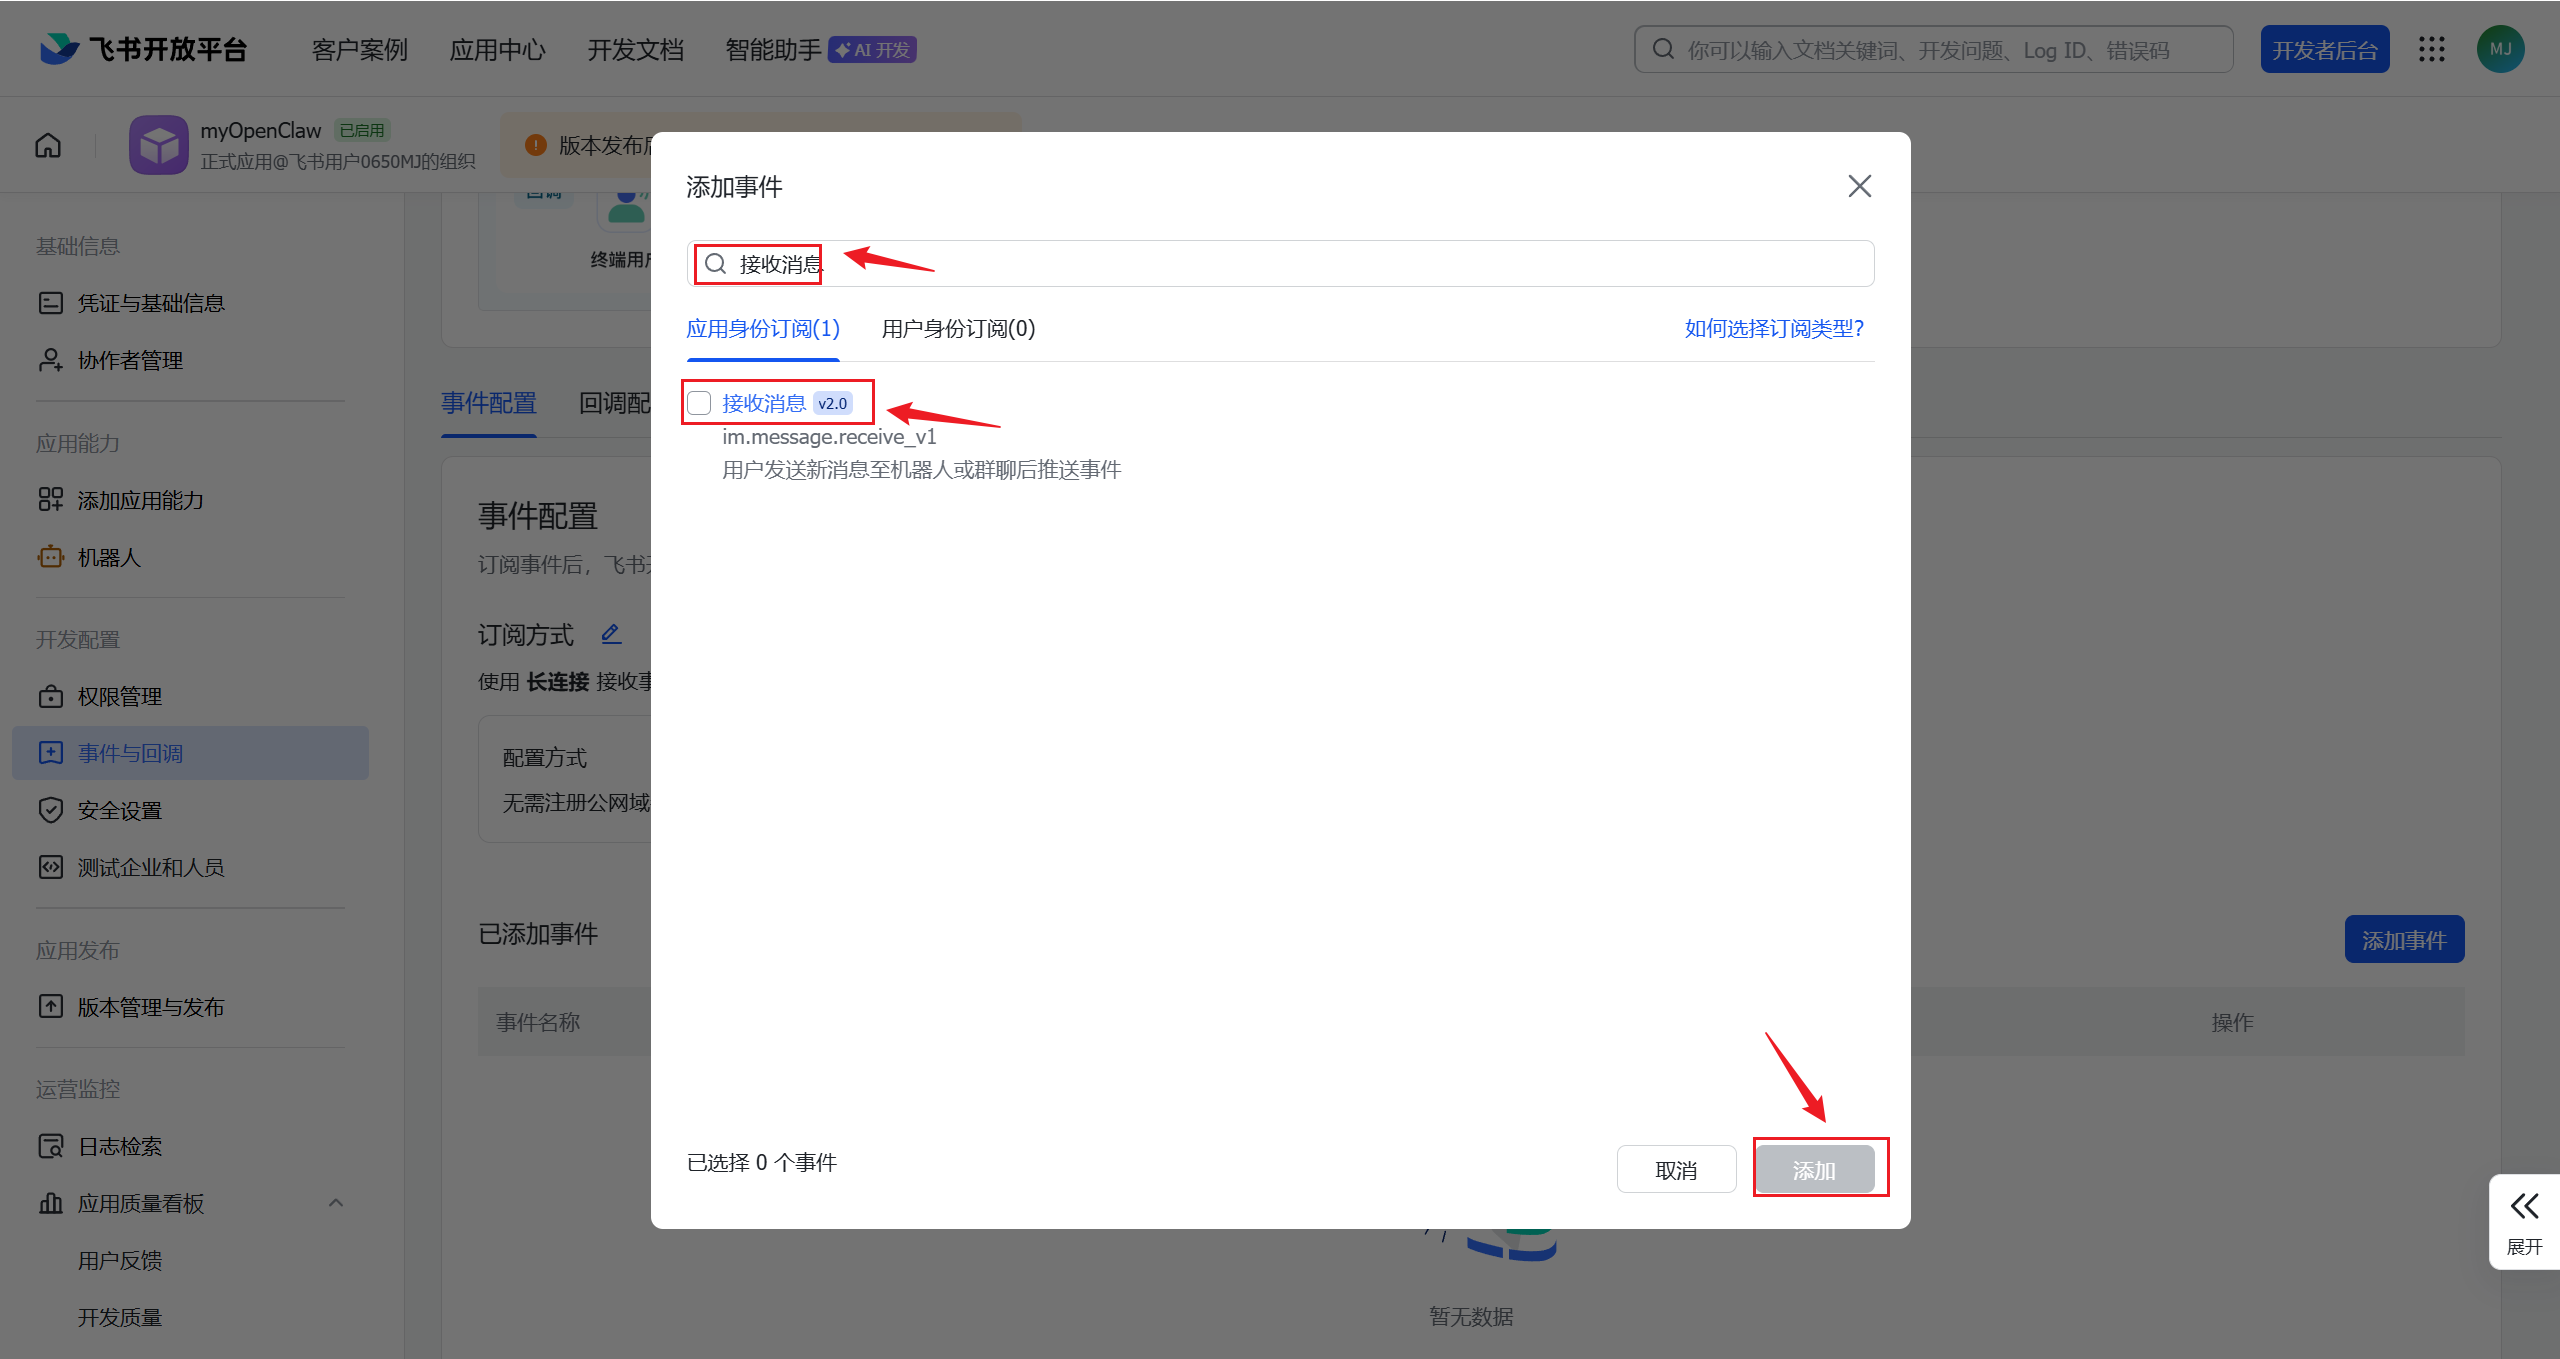Open 协作者管理 in sidebar
The height and width of the screenshot is (1359, 2560).
130,360
